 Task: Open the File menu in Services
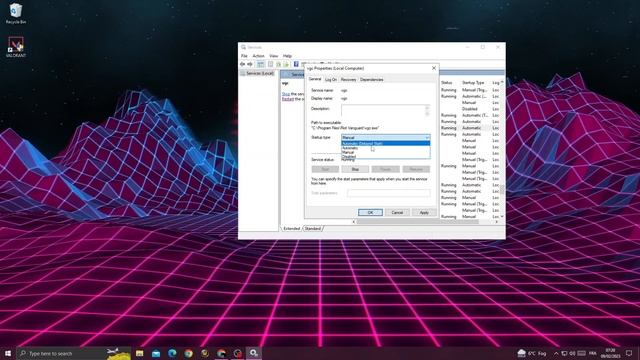coord(244,56)
